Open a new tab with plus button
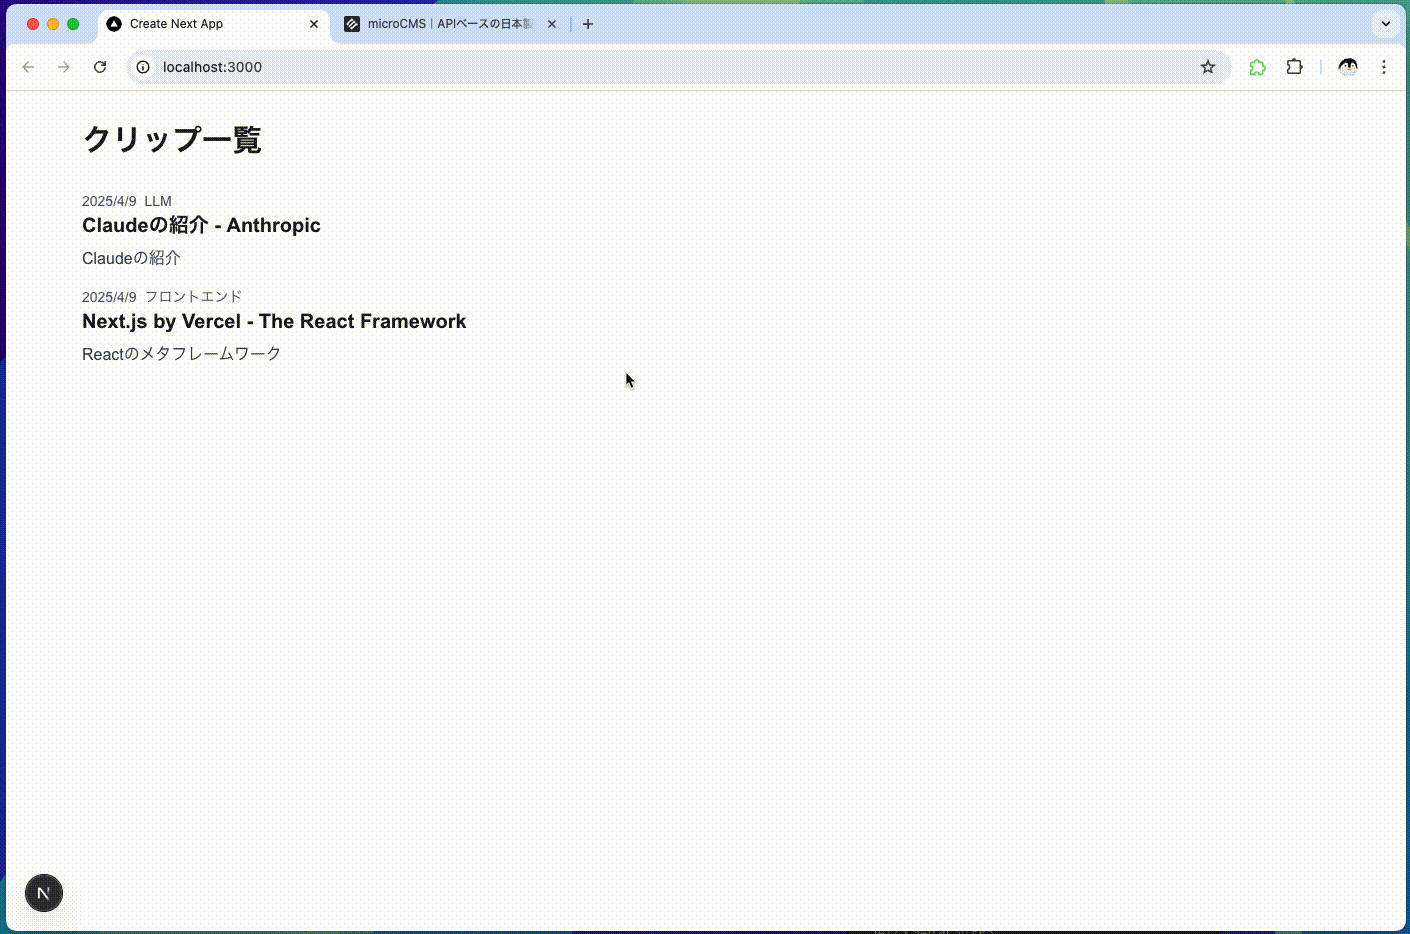The width and height of the screenshot is (1410, 934). click(x=588, y=24)
